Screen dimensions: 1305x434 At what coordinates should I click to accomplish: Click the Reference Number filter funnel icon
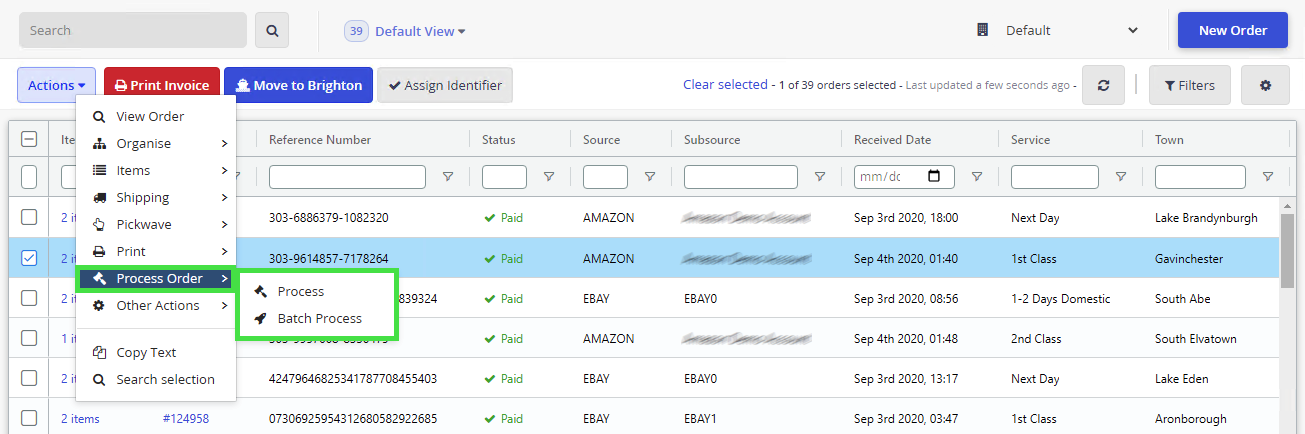(448, 177)
